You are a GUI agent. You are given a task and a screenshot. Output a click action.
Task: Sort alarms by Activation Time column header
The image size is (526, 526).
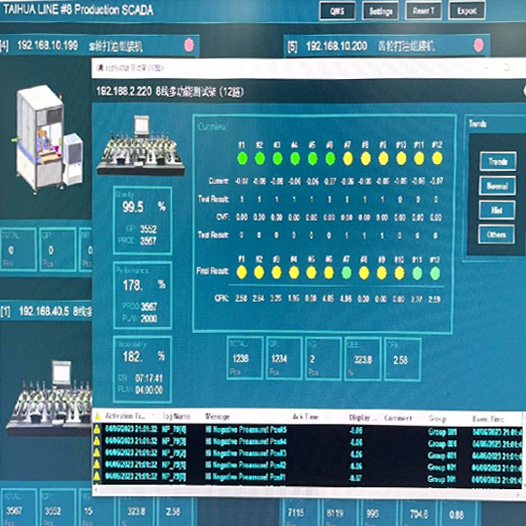(125, 416)
